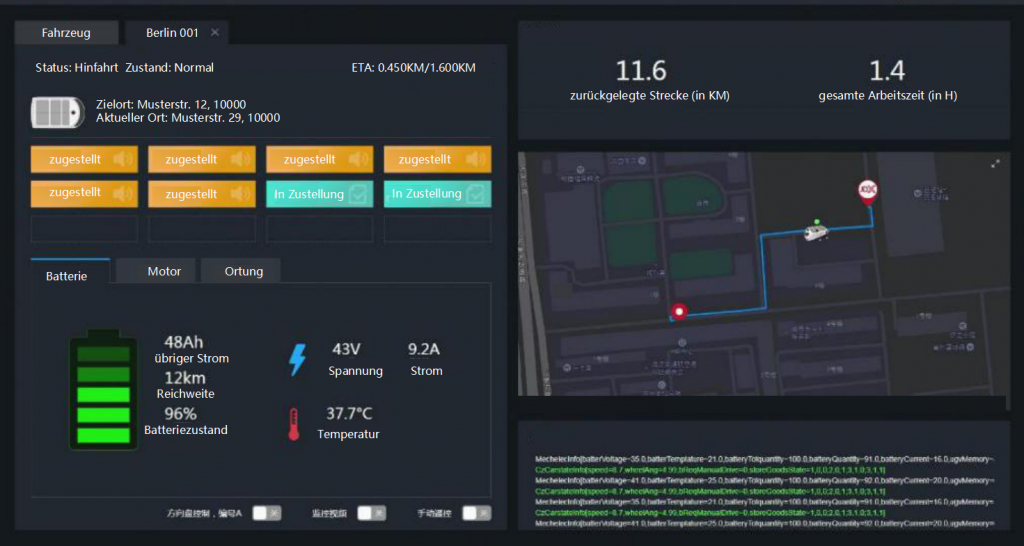Click the green battery level icon

click(103, 391)
